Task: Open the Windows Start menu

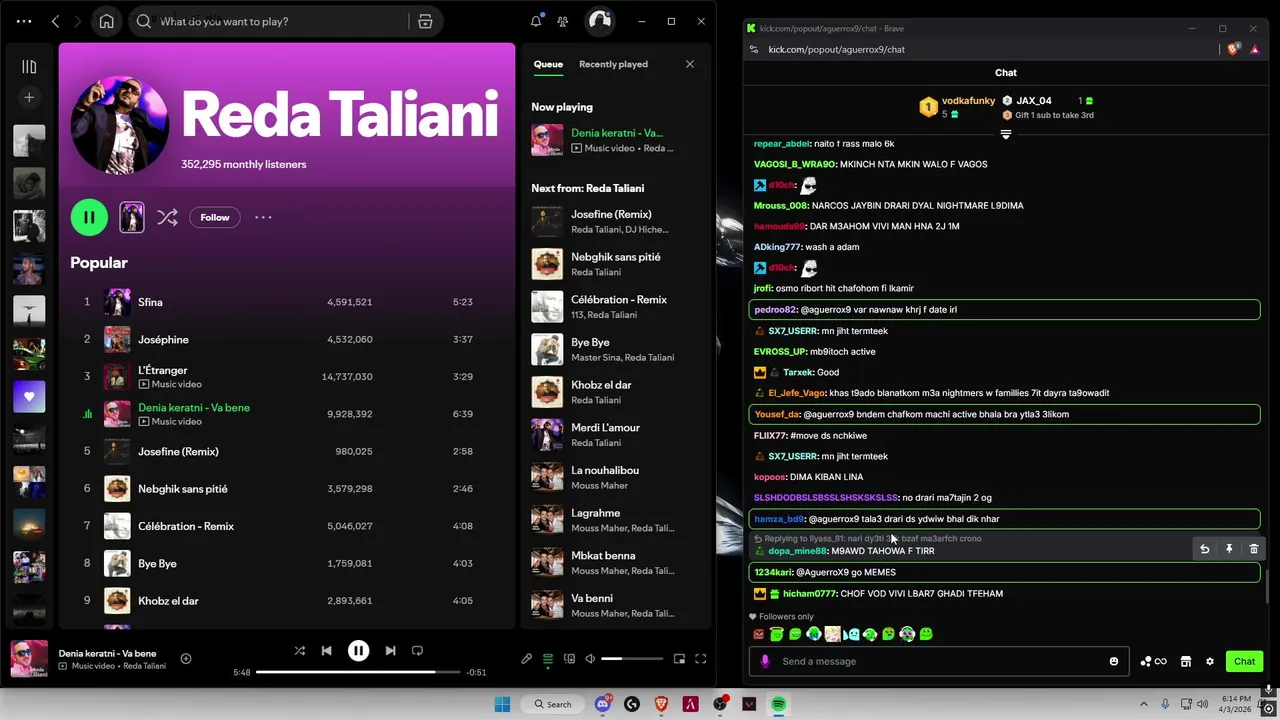Action: 502,704
